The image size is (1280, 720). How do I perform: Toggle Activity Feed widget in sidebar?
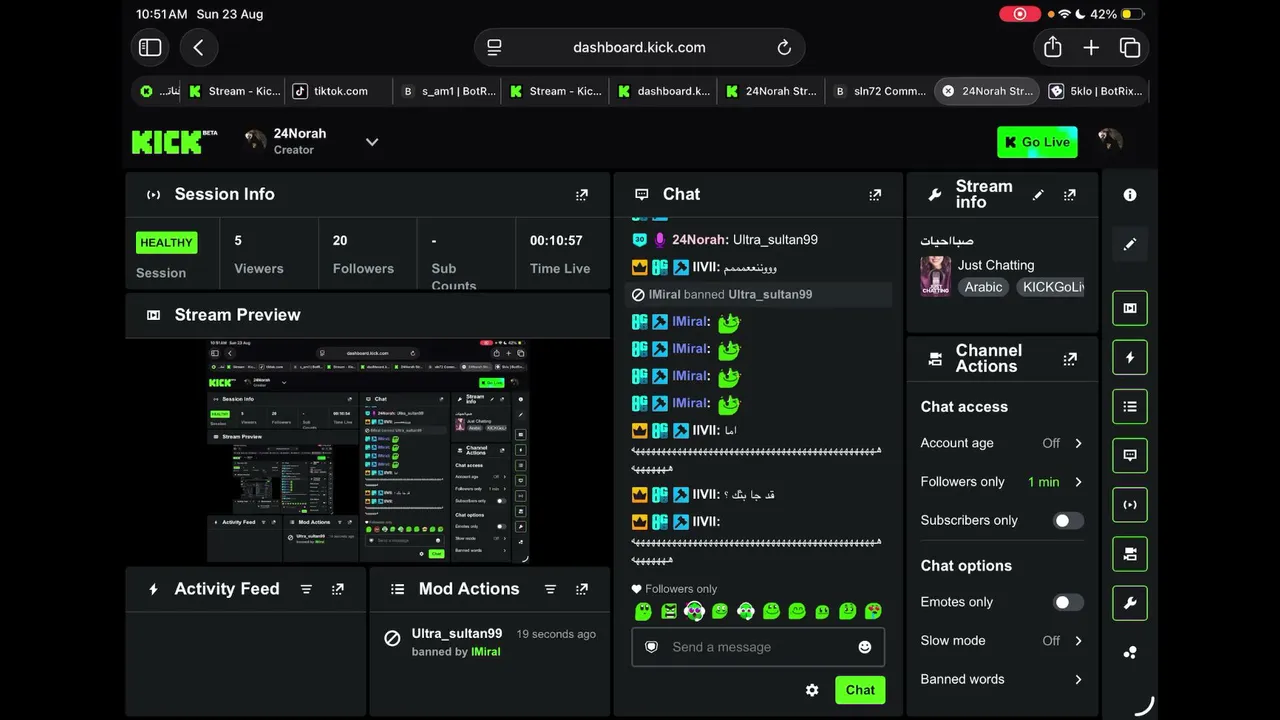[1130, 357]
